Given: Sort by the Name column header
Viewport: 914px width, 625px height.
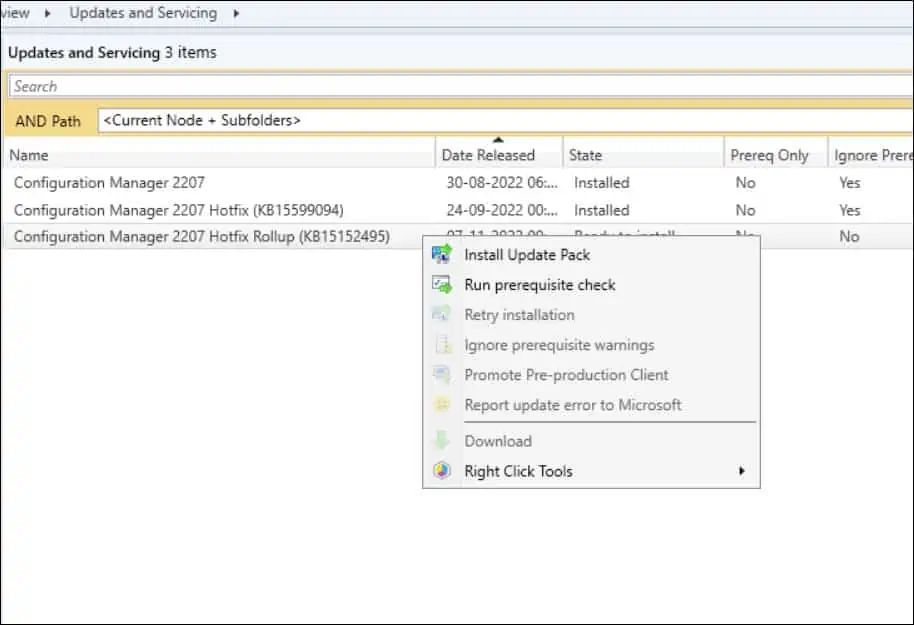Looking at the screenshot, I should point(219,155).
